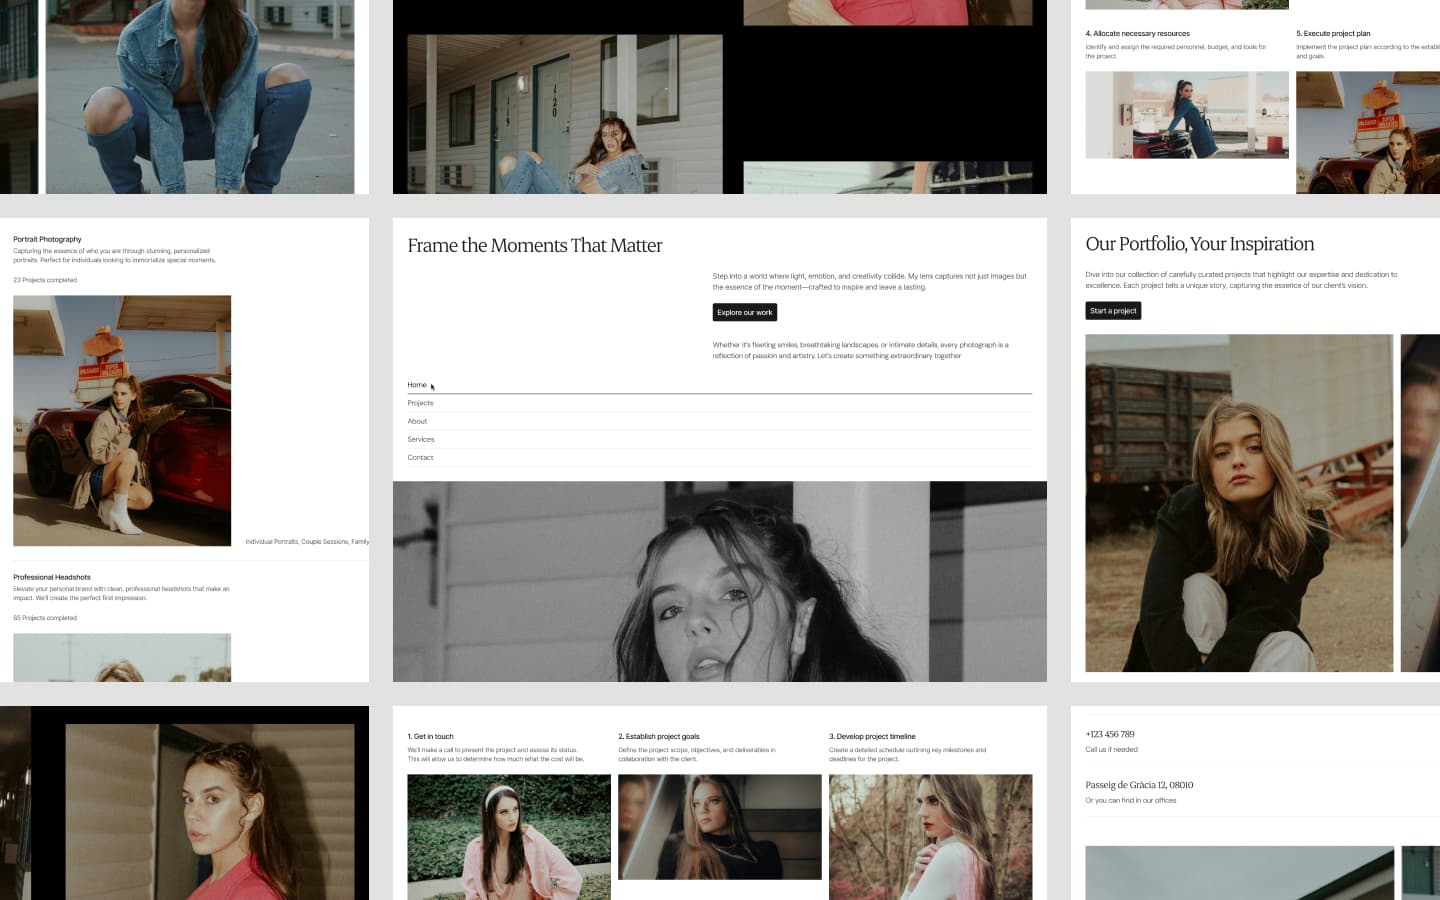Click the red car portrait photo
The width and height of the screenshot is (1440, 900).
pos(122,420)
